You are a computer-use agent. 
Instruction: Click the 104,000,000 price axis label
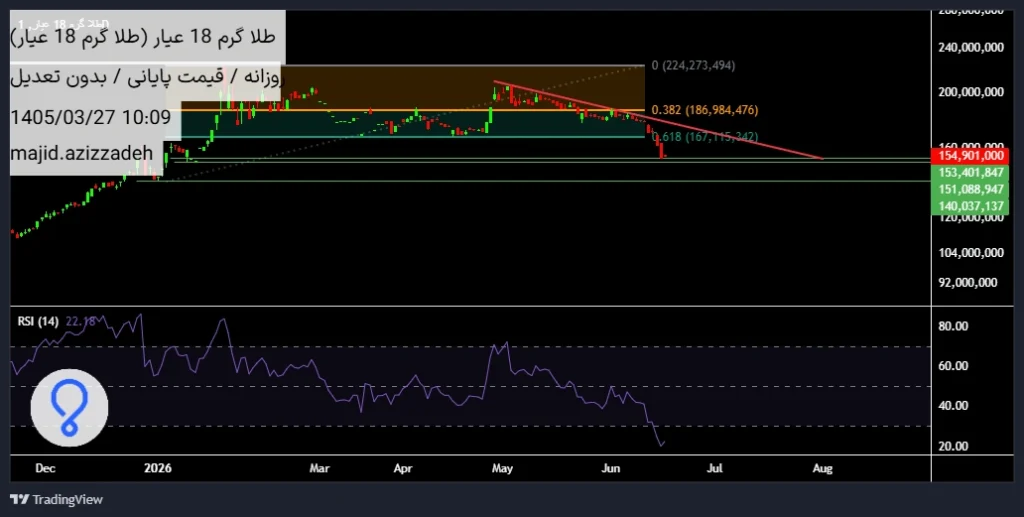[971, 253]
